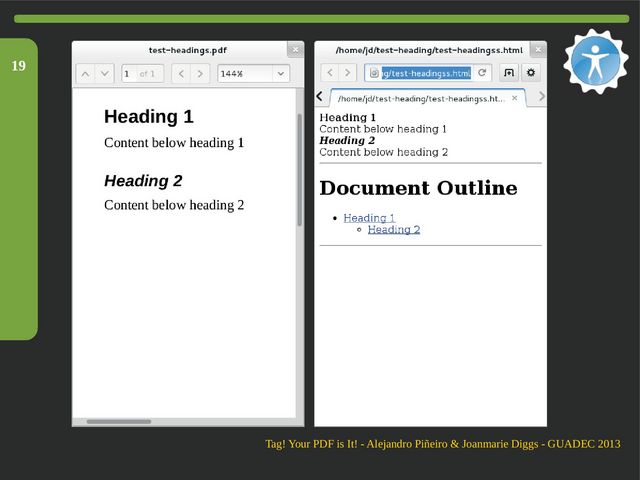Follow the Heading 1 outline link
This screenshot has height=480, width=640.
[369, 218]
